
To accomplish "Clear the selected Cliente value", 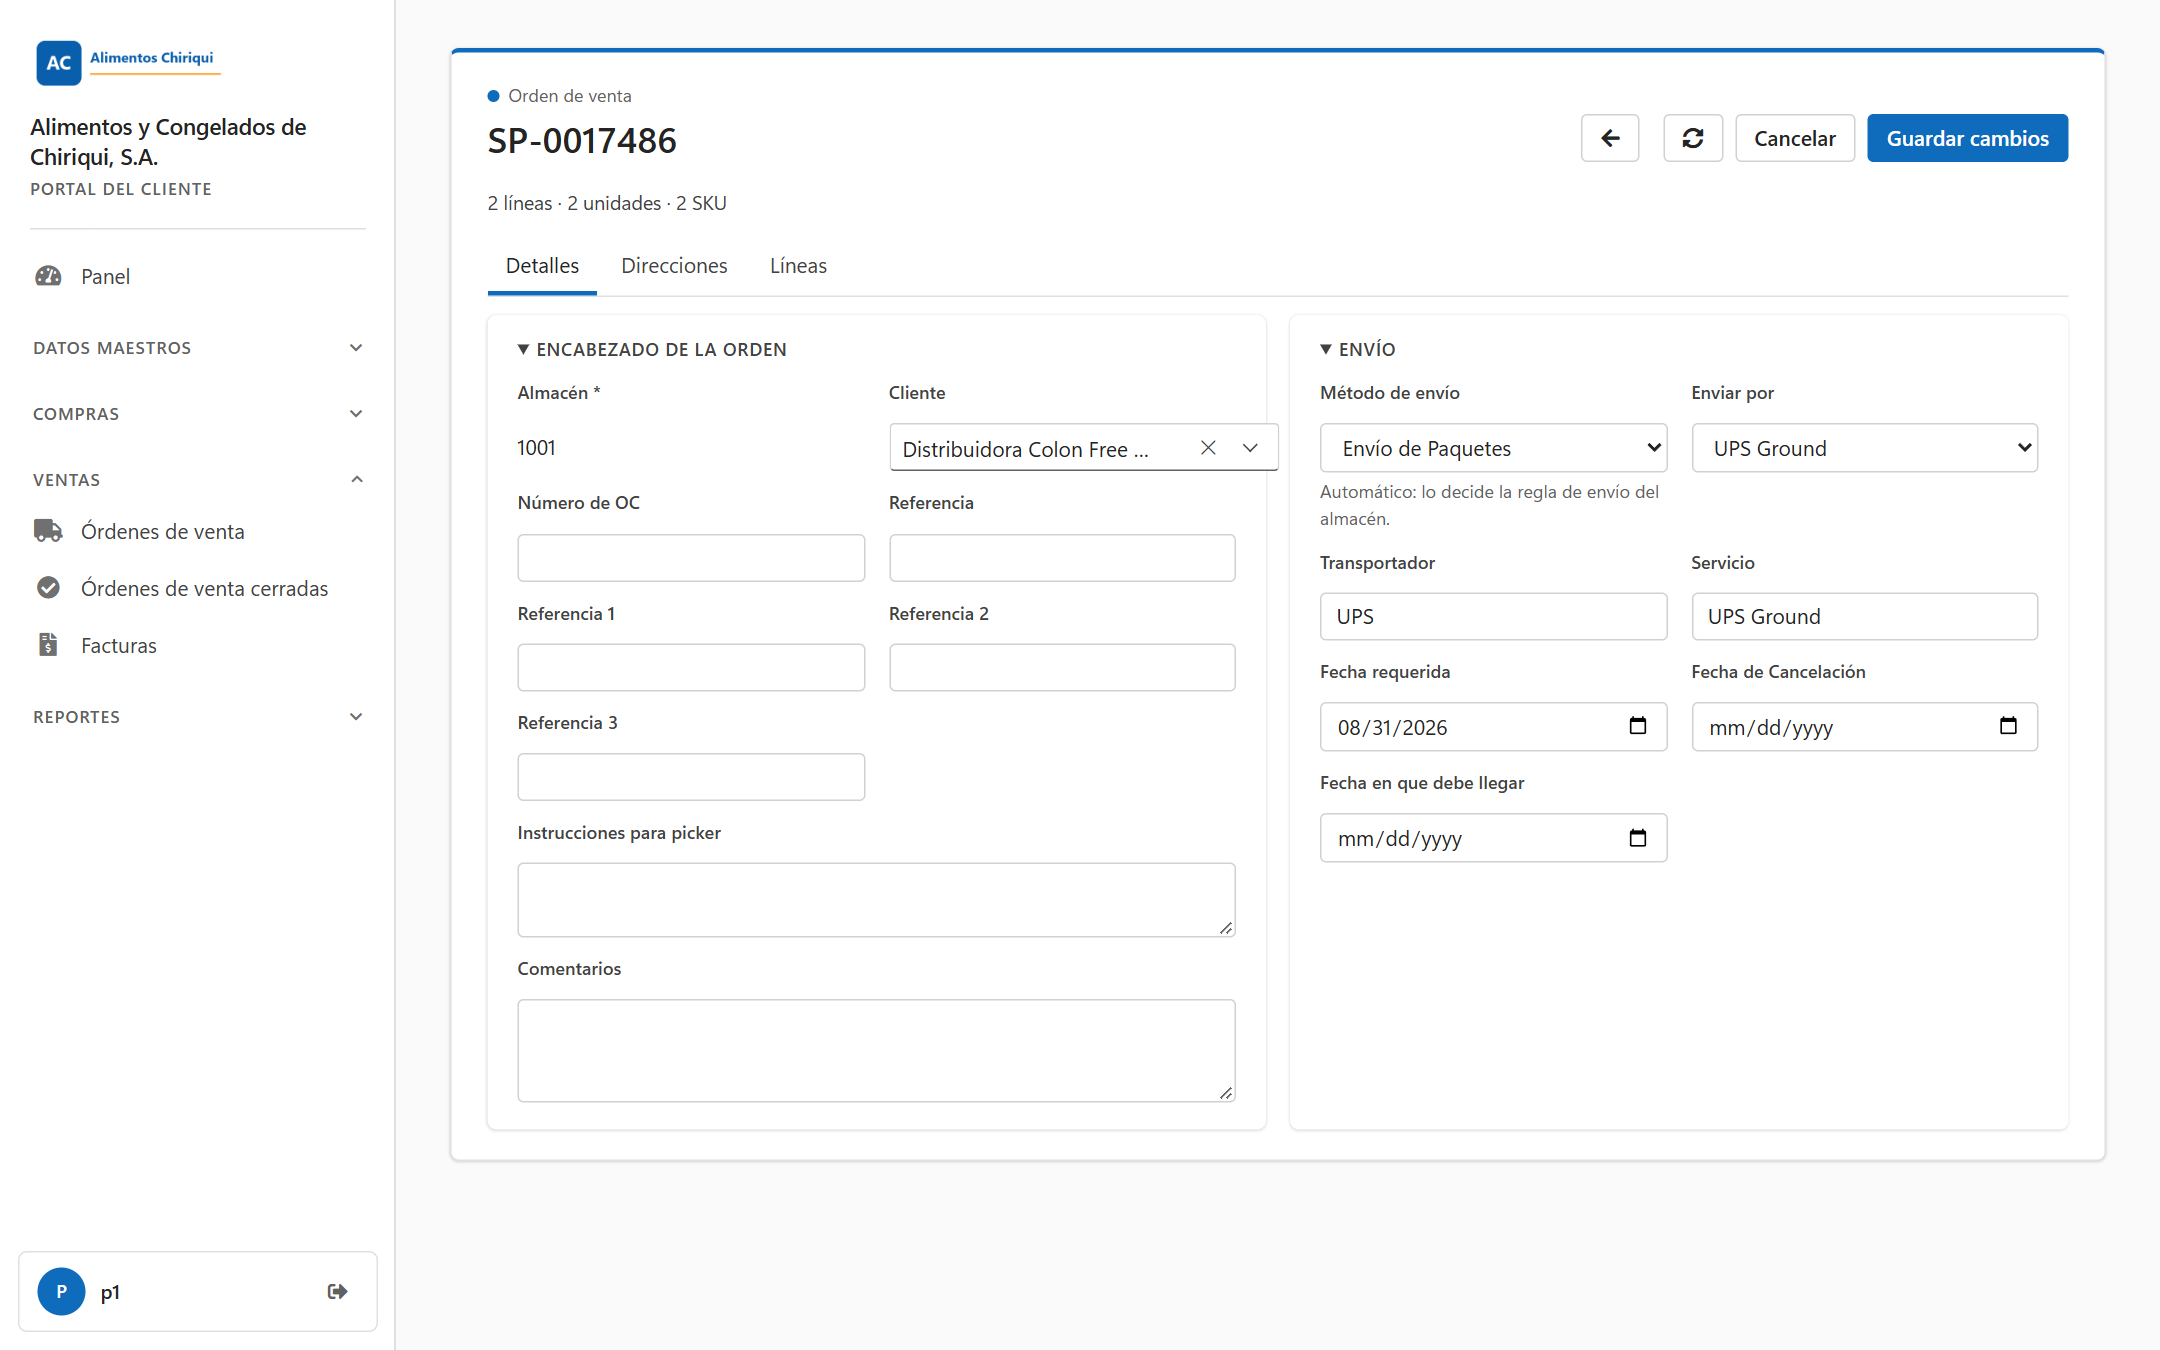I will (x=1208, y=448).
